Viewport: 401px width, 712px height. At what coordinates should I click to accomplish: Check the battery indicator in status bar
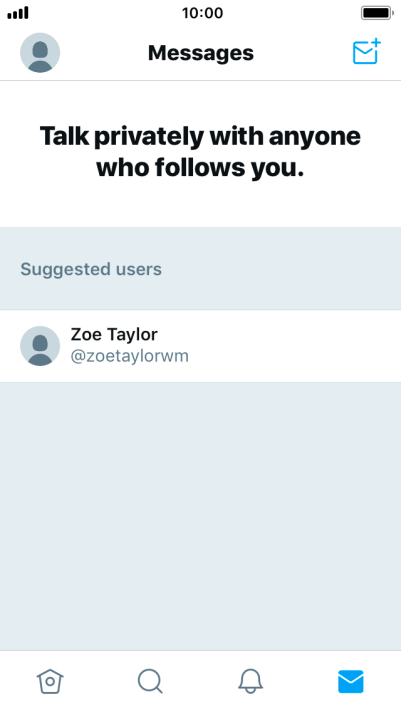(377, 13)
